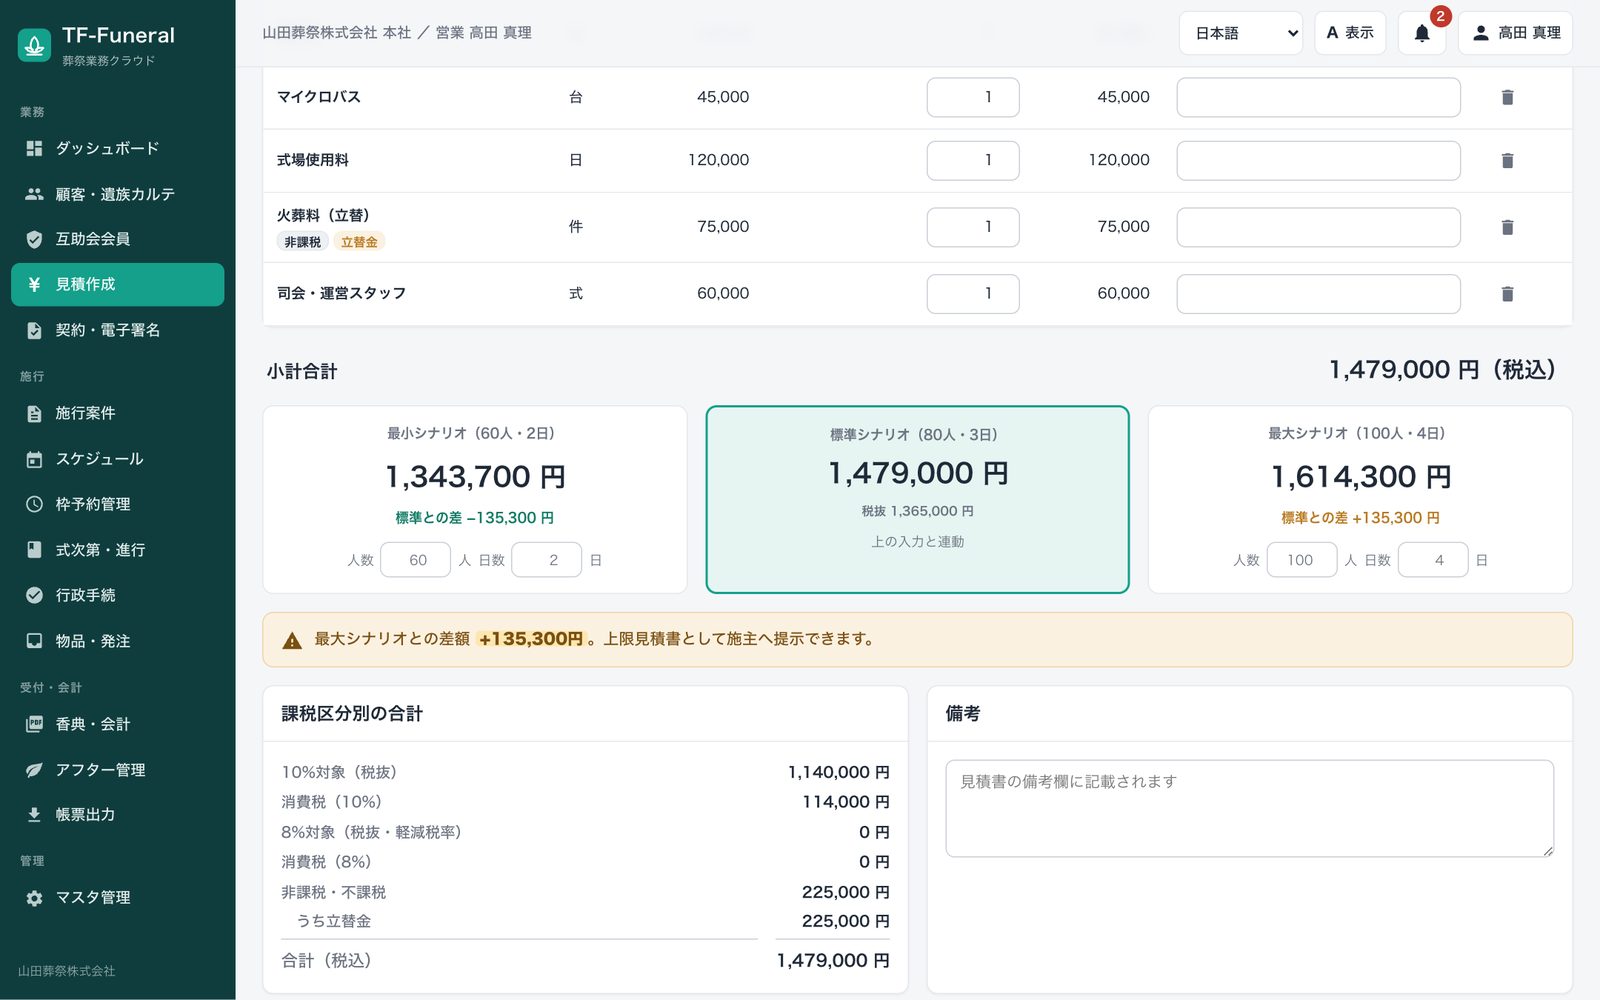Open notifications bell icon
Viewport: 1600px width, 1000px height.
1421,33
